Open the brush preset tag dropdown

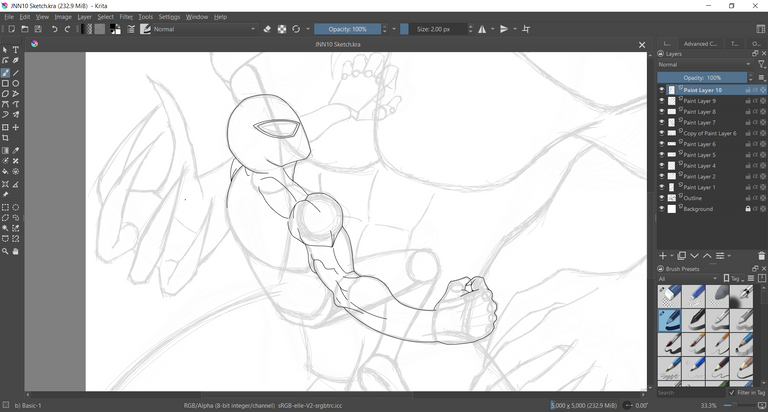tap(688, 279)
